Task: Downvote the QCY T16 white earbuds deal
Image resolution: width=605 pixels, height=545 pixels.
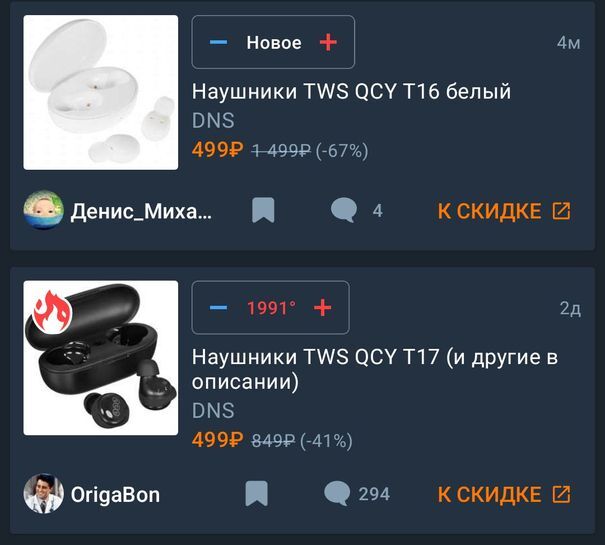Action: (218, 42)
